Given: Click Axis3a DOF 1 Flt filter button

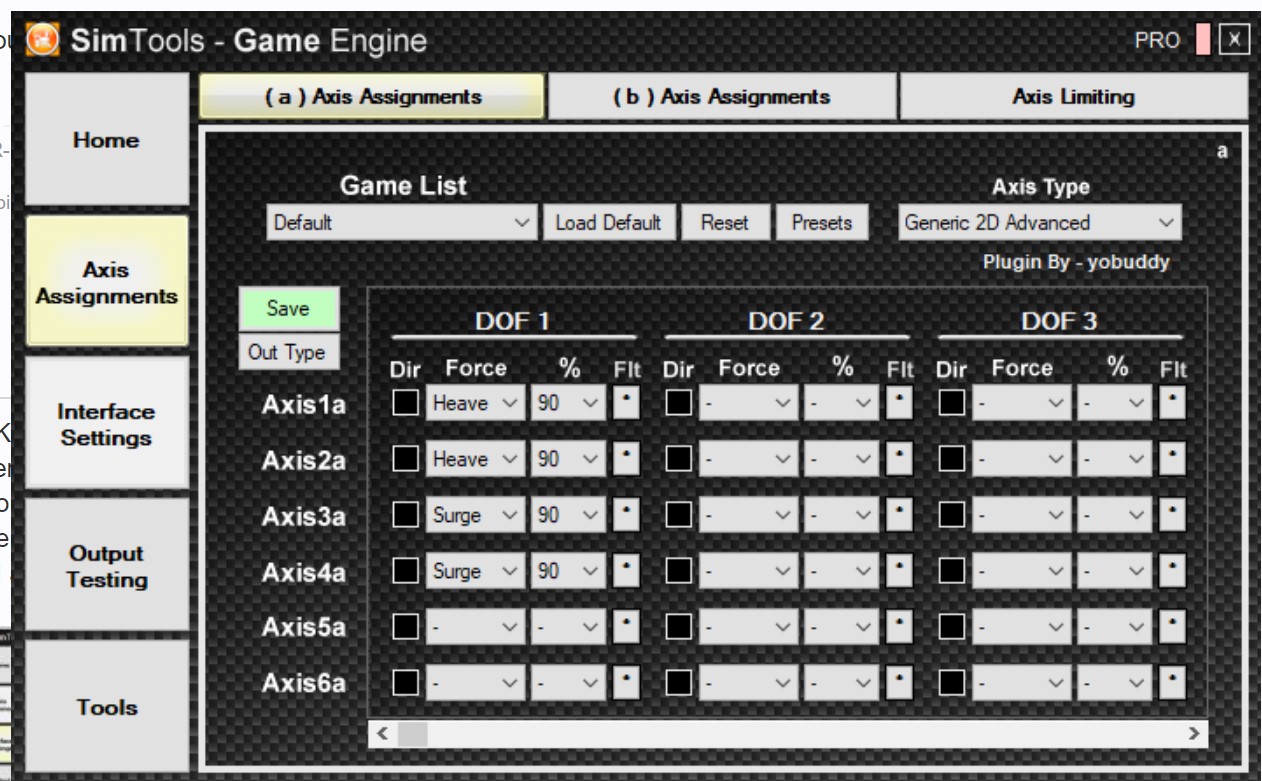Looking at the screenshot, I should click(627, 515).
